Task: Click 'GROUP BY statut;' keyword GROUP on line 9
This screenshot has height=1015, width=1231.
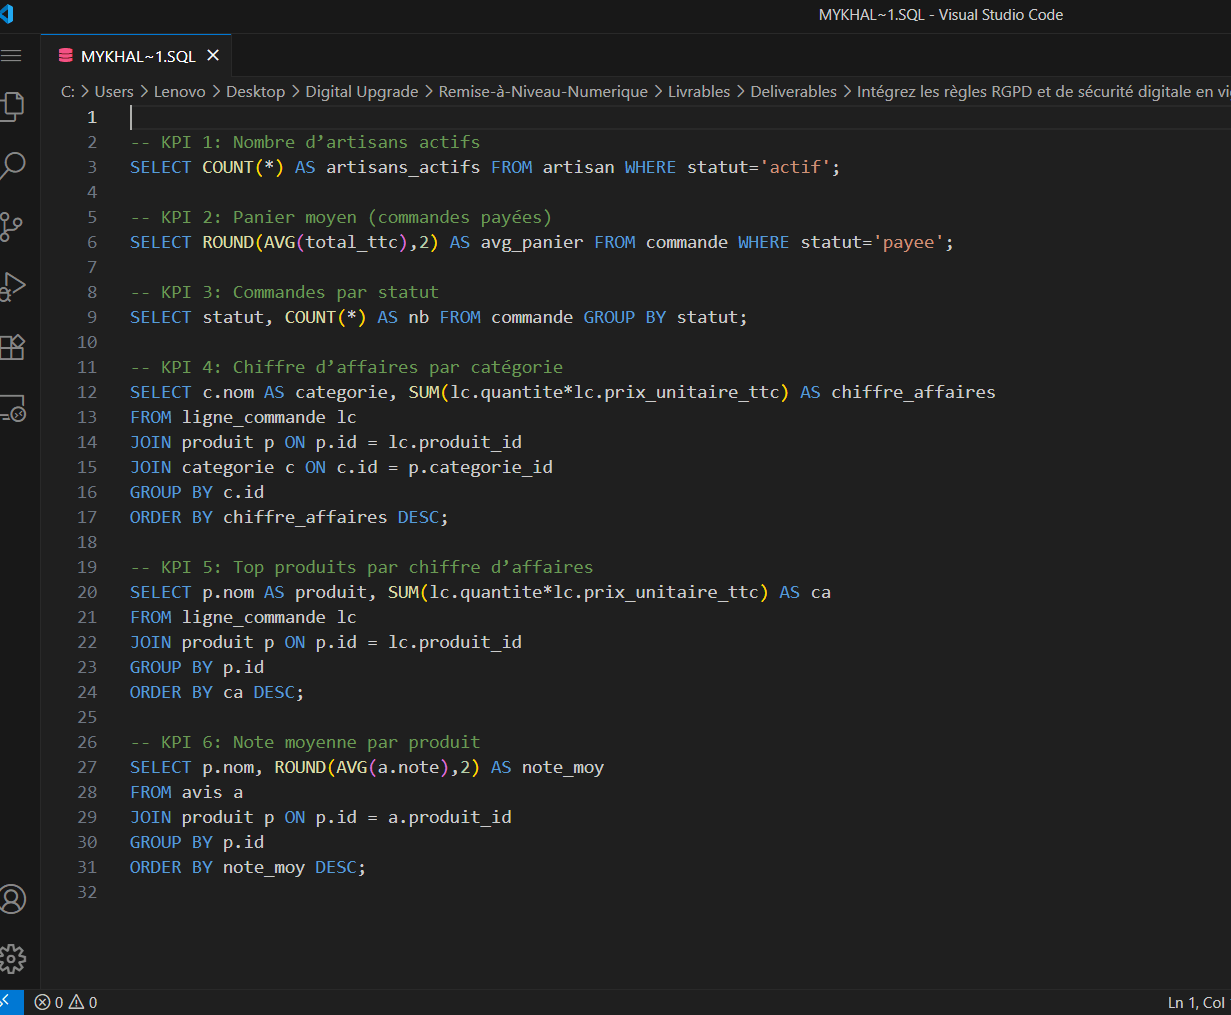Action: tap(609, 317)
